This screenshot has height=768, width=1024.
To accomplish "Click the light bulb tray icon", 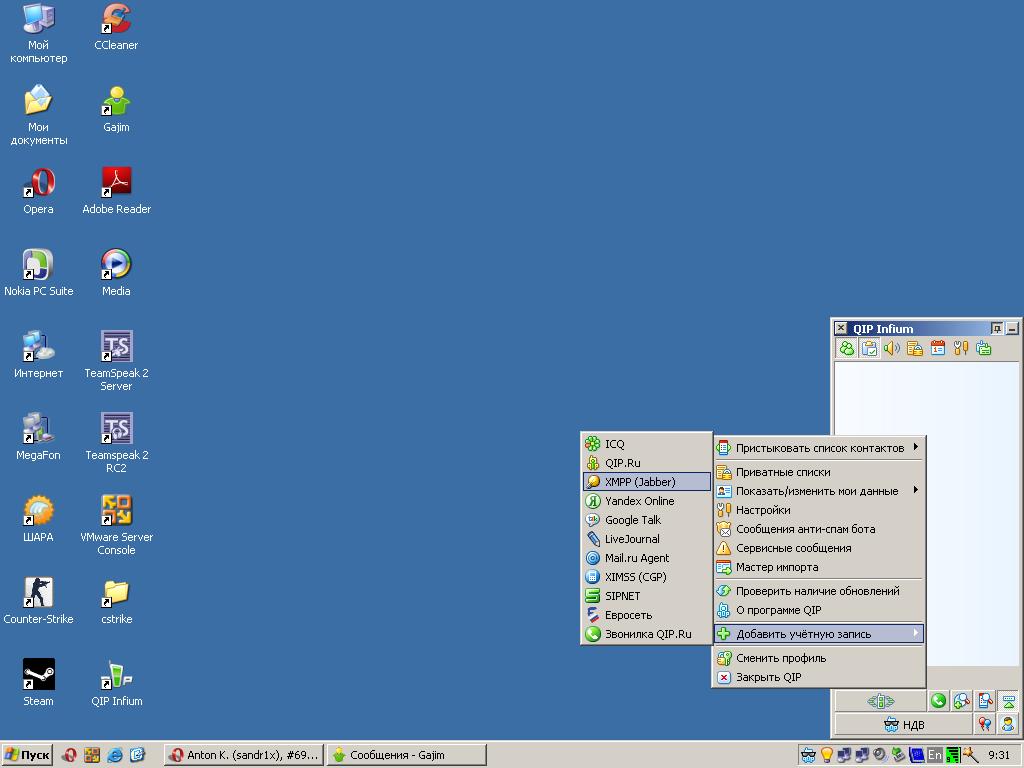I will point(827,755).
